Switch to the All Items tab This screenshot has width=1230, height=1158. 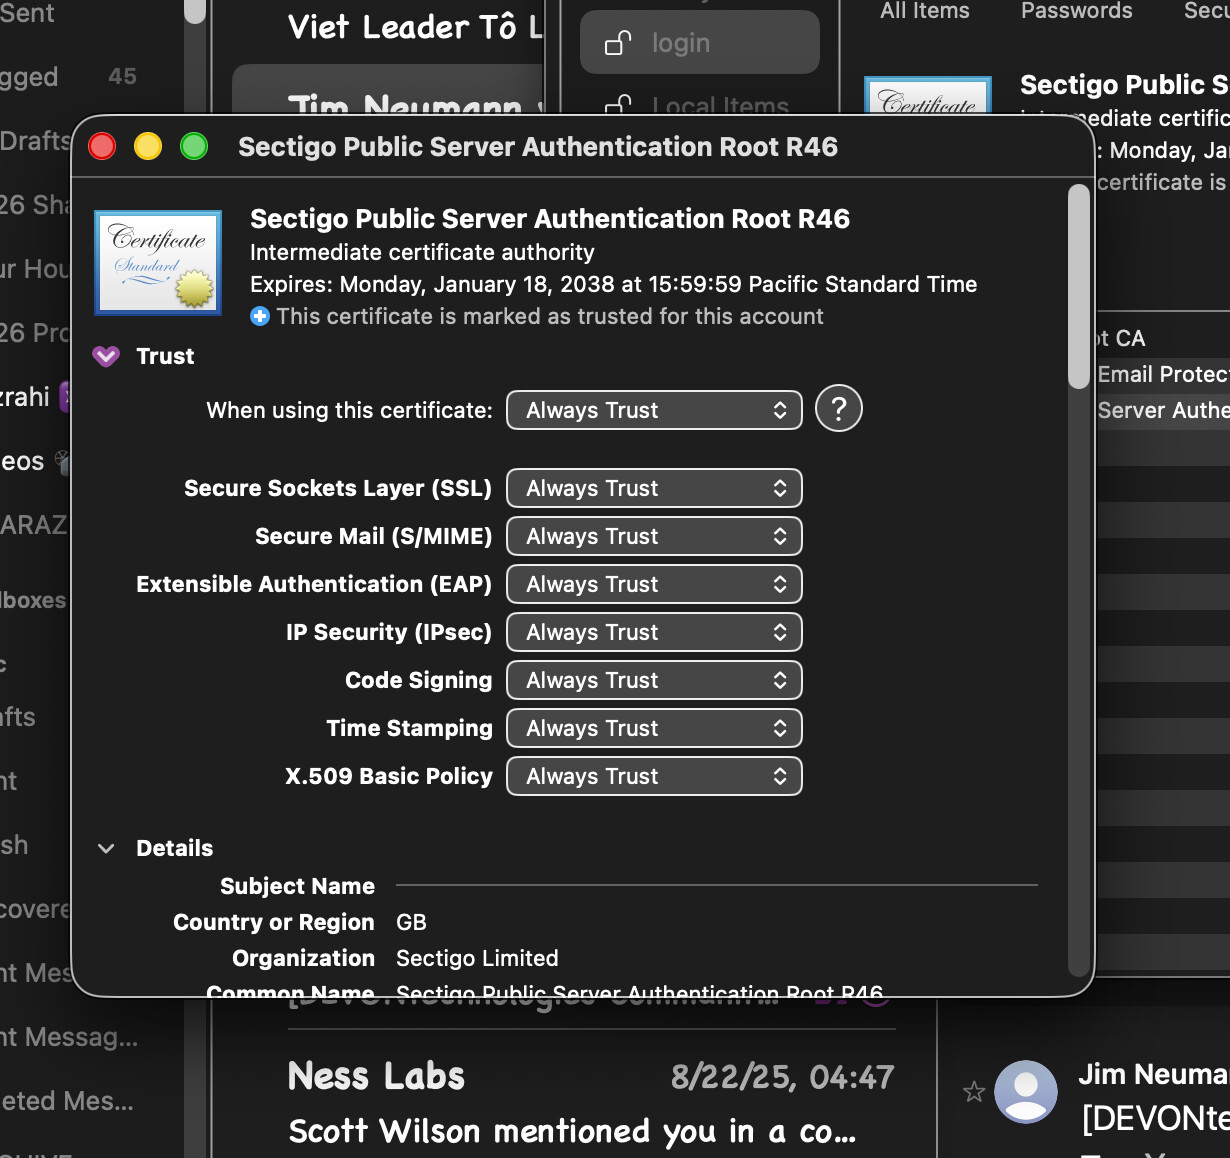(x=924, y=11)
